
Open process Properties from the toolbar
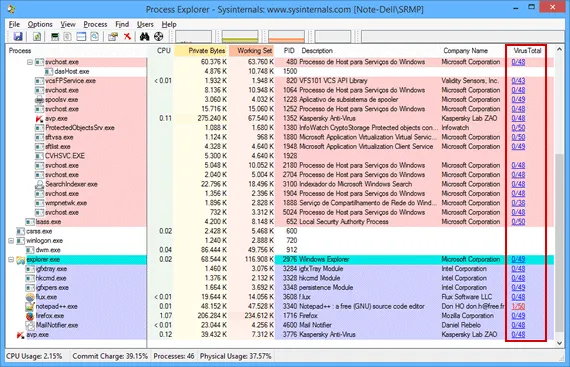pyautogui.click(x=113, y=36)
